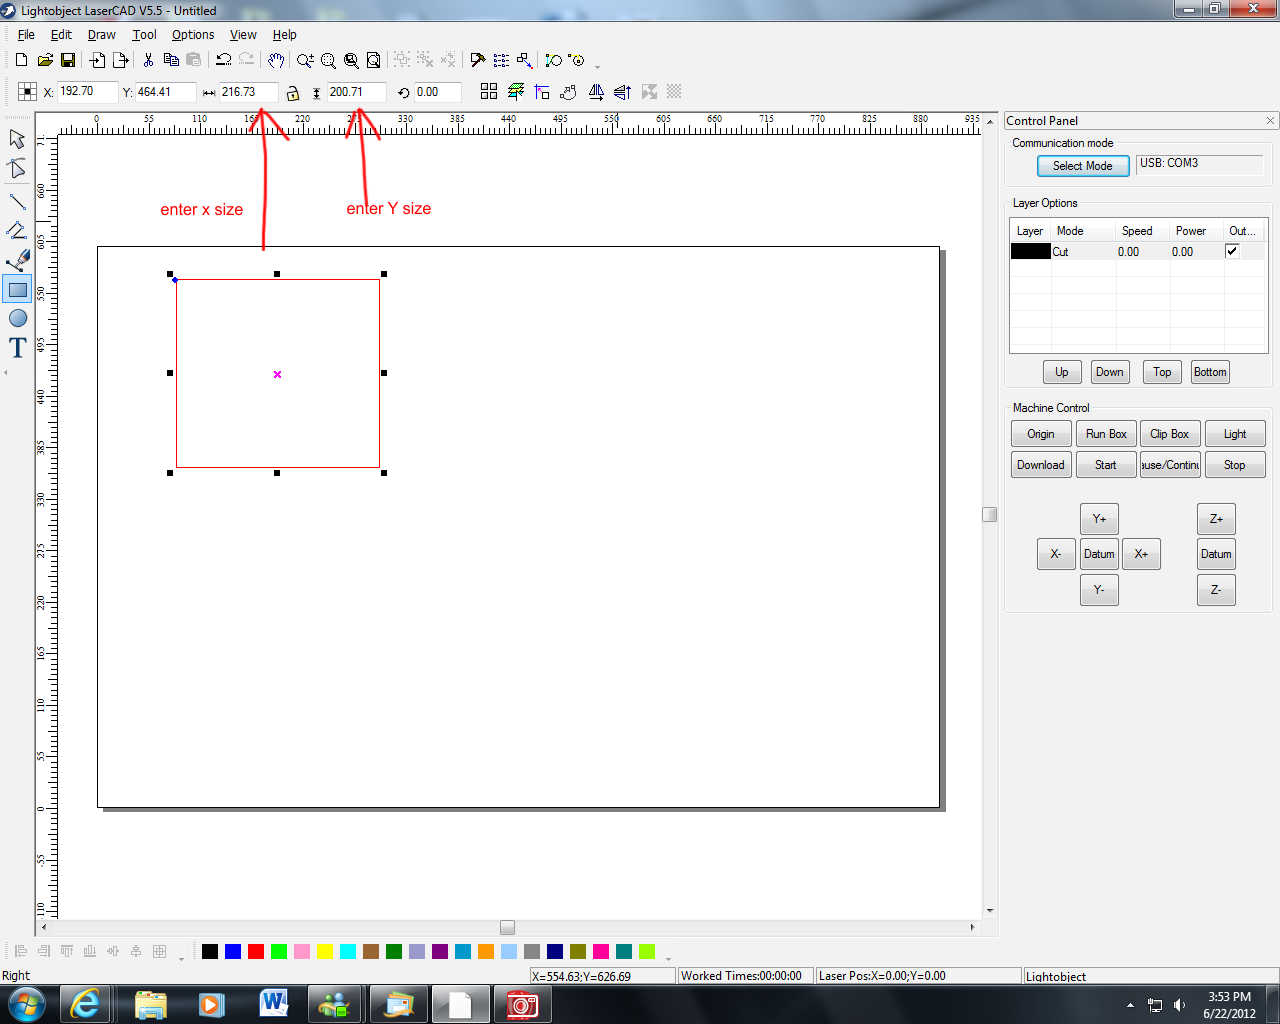
Task: Click the Cut scissors icon
Action: click(148, 61)
